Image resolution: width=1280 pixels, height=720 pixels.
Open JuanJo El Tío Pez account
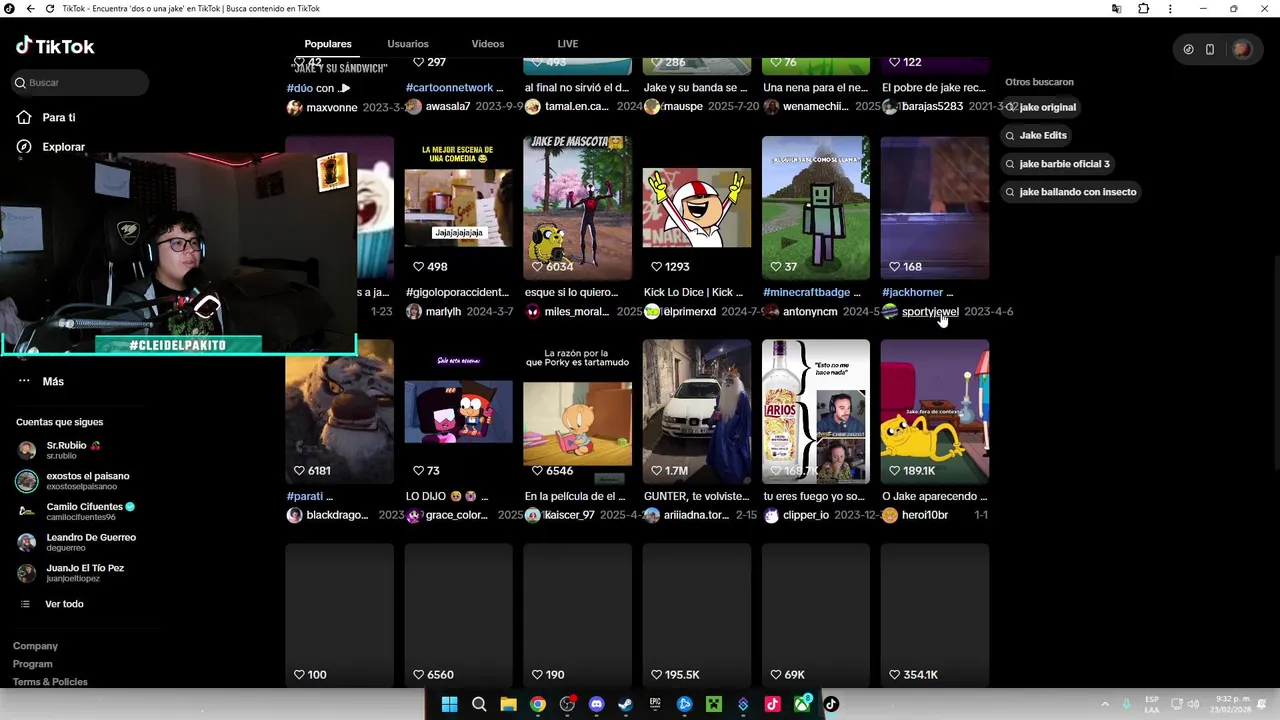(x=71, y=573)
